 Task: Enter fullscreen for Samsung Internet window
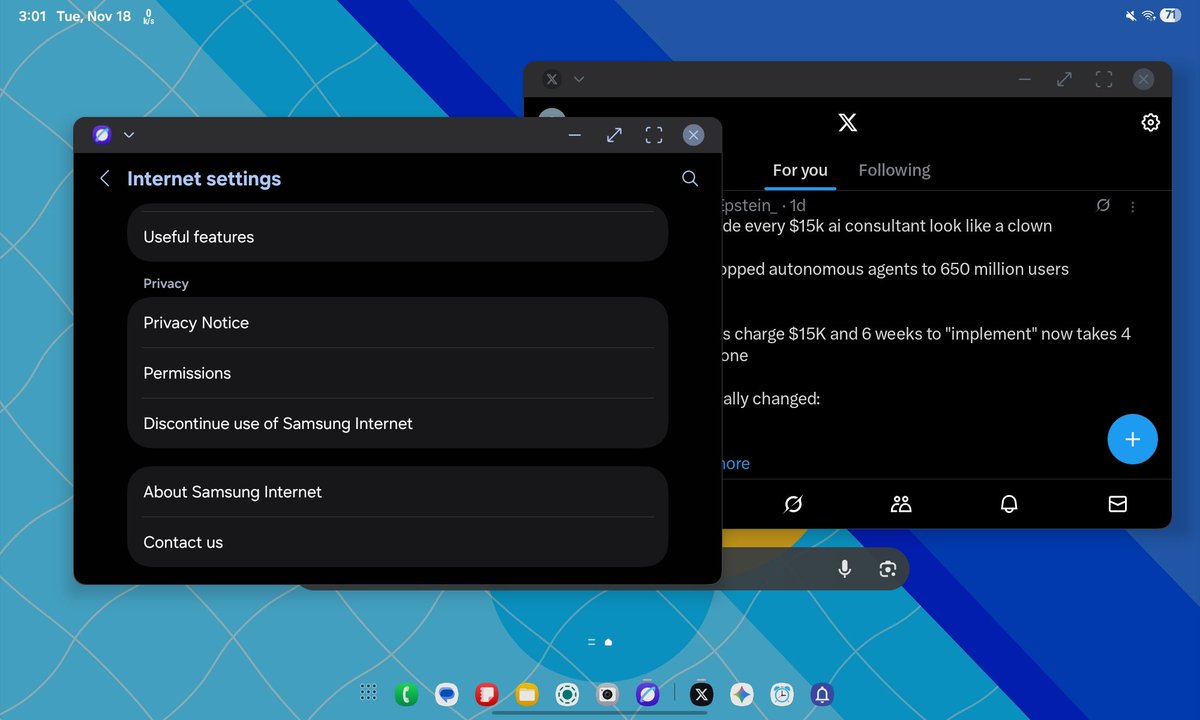point(654,135)
